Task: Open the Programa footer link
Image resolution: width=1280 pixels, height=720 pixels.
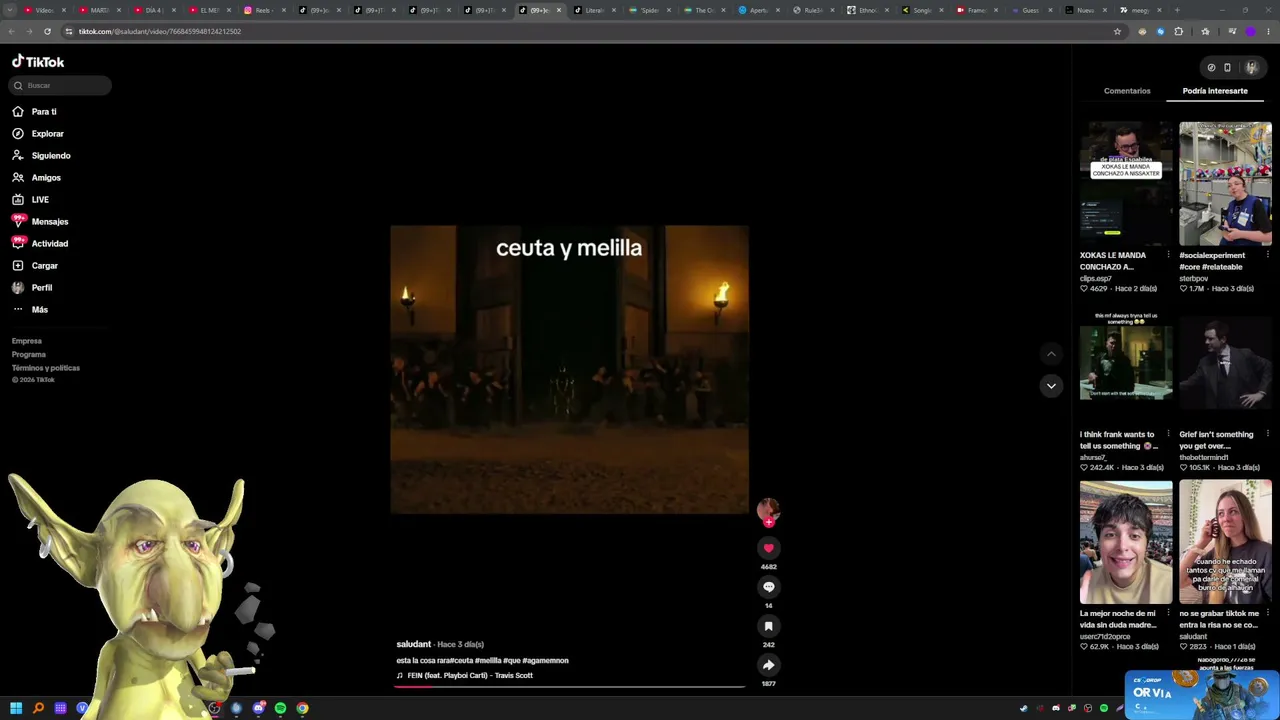Action: point(29,354)
